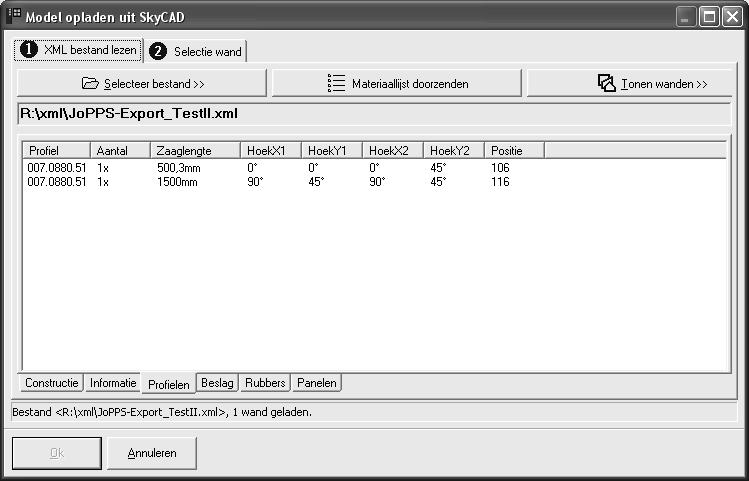Image resolution: width=749 pixels, height=481 pixels.
Task: Click the Positie value 106
Action: pyautogui.click(x=500, y=168)
